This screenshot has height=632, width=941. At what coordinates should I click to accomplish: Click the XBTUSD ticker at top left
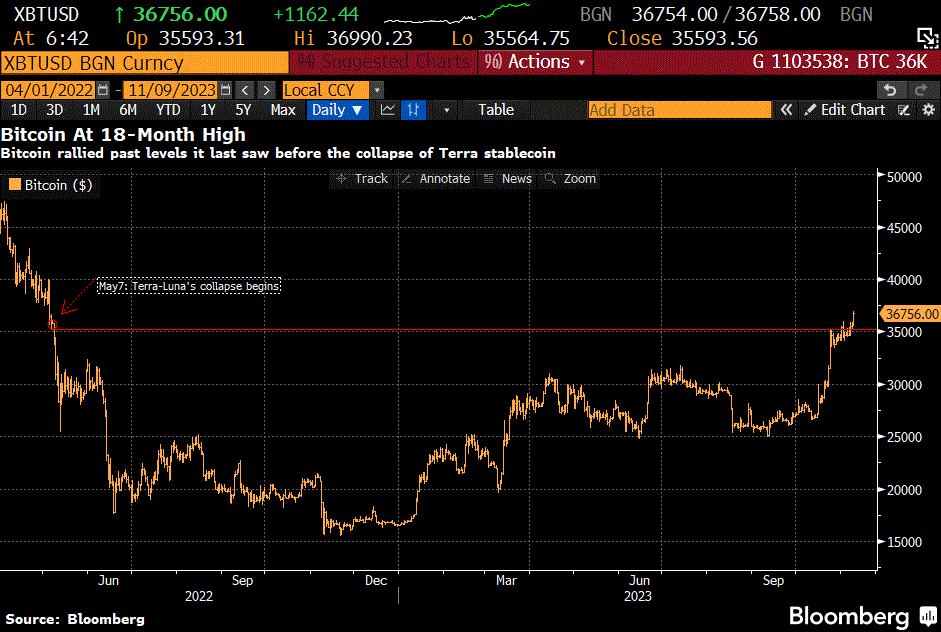point(46,14)
